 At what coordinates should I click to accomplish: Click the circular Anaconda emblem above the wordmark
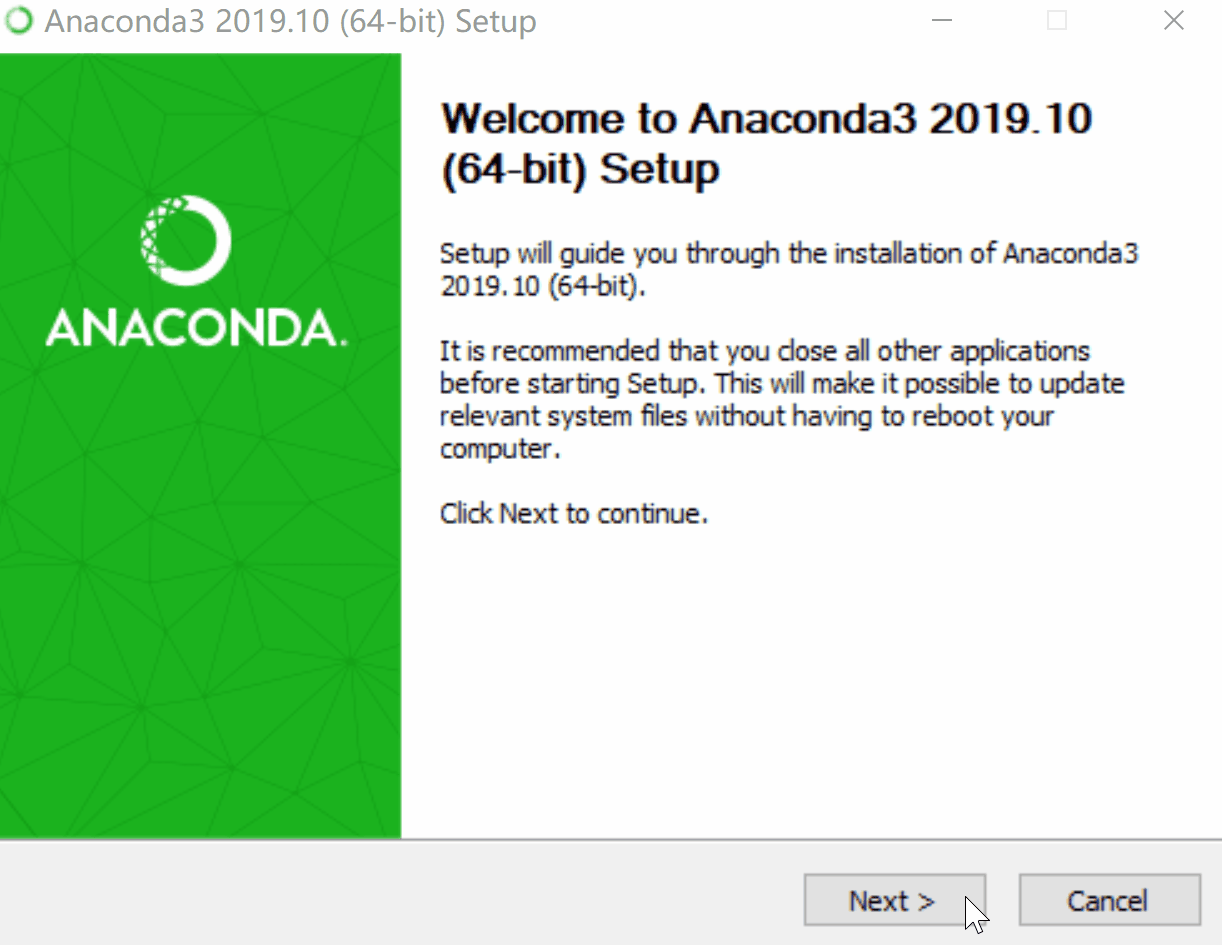pyautogui.click(x=185, y=240)
